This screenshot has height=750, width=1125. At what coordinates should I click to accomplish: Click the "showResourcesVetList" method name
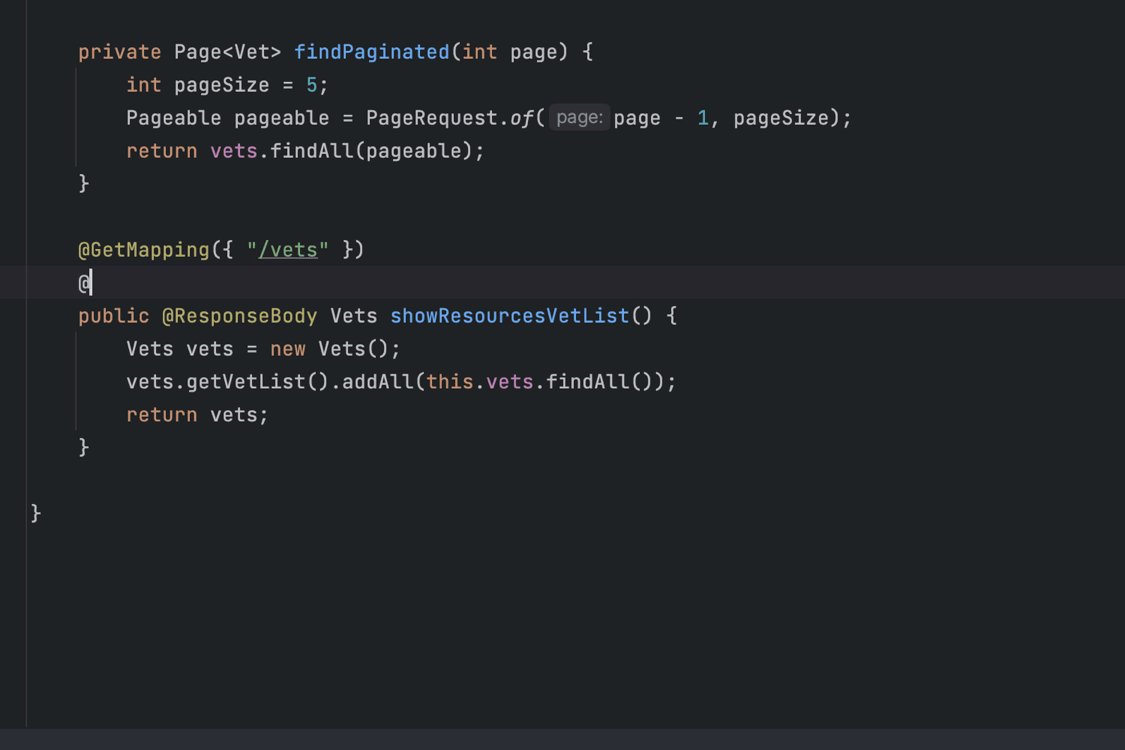[x=509, y=316]
